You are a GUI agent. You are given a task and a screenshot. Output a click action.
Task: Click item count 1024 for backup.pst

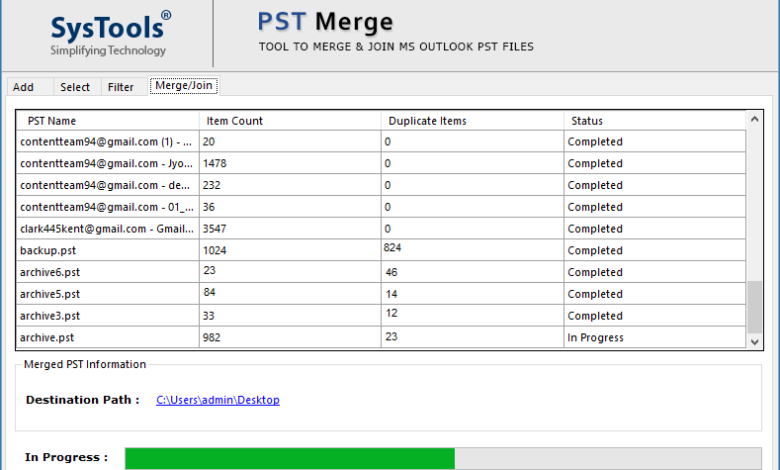(214, 250)
